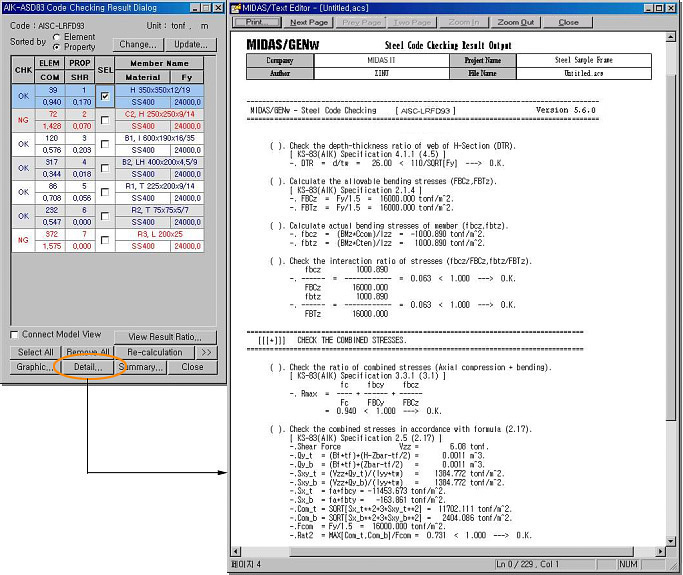This screenshot has width=683, height=575.
Task: Uncheck SEL box for H 350x350x12/19 row
Action: tap(105, 96)
